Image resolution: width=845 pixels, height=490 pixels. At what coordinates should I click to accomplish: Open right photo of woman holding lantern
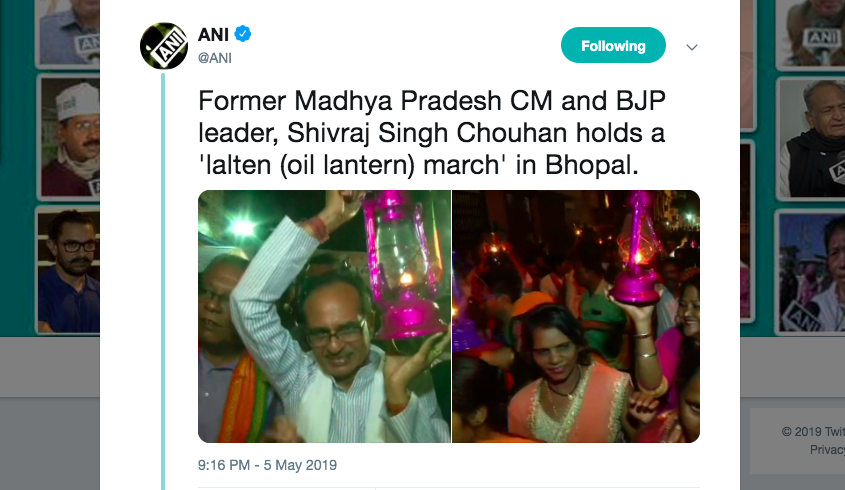click(576, 316)
